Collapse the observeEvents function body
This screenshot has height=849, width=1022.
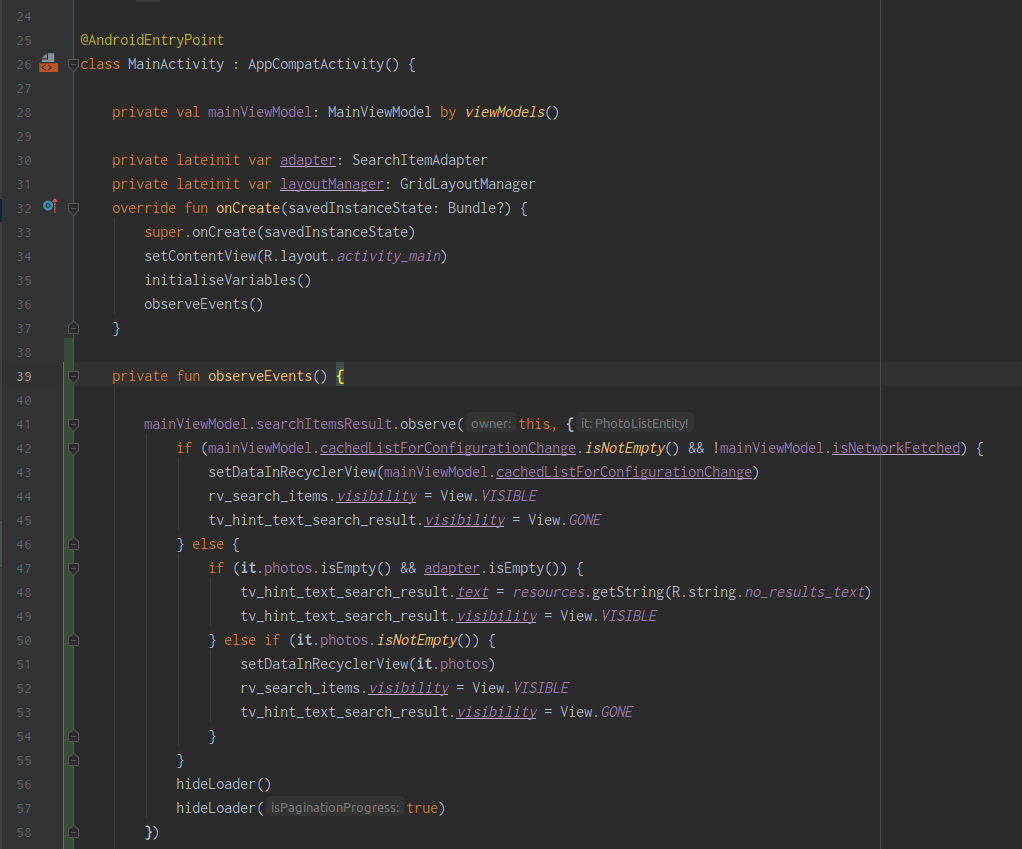71,375
